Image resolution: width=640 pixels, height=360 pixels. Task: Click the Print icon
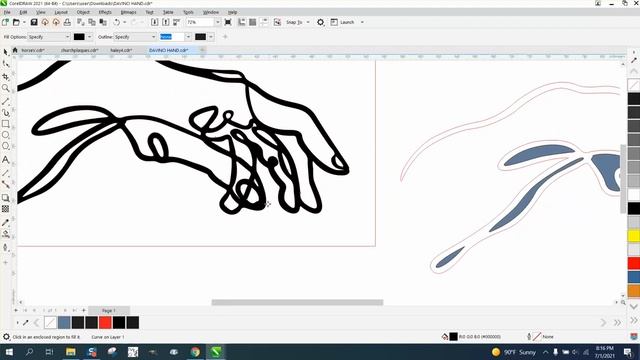(x=67, y=22)
